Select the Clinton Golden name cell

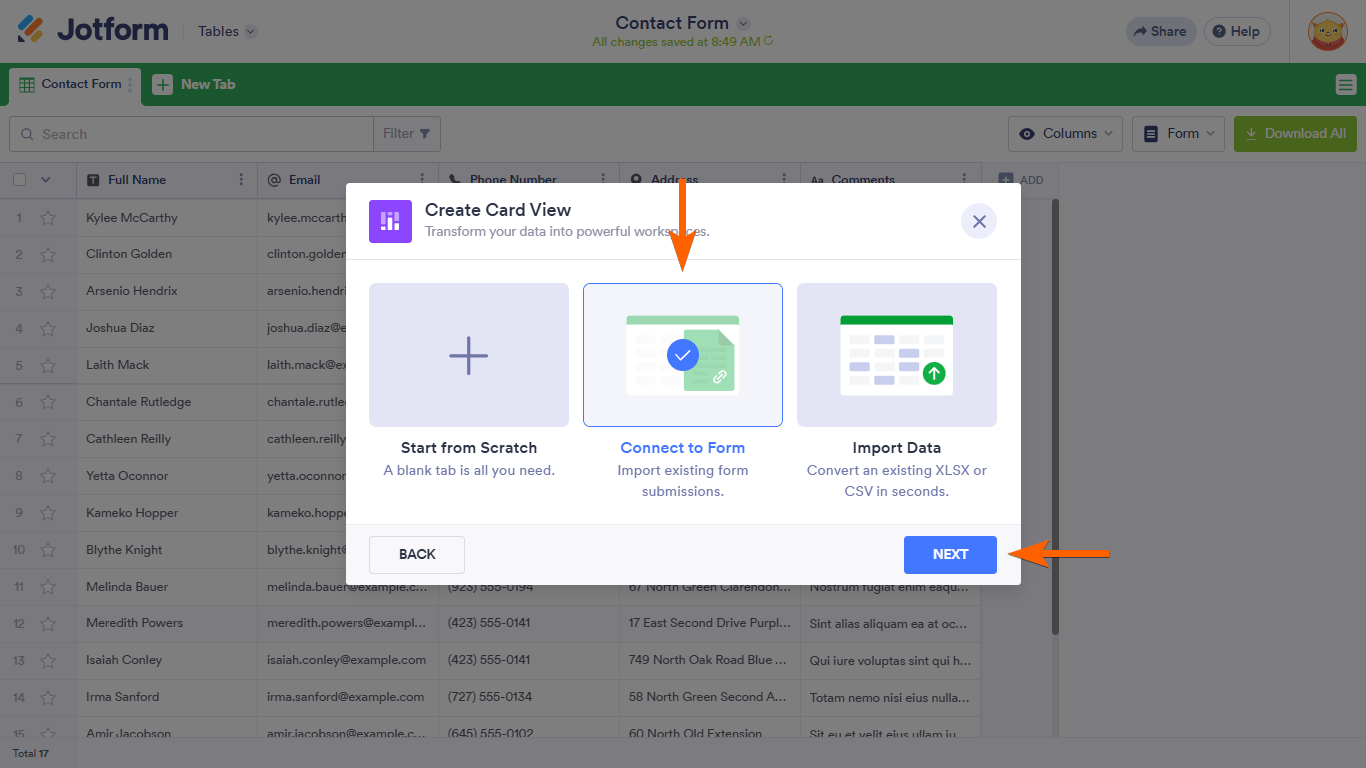(x=167, y=255)
